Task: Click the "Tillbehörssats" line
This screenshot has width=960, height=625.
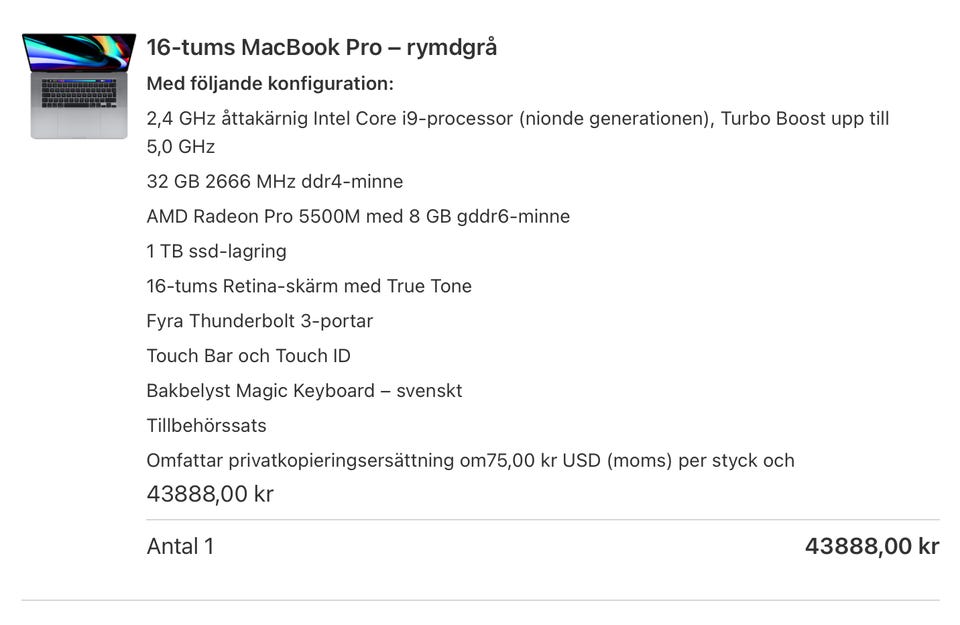Action: click(206, 426)
